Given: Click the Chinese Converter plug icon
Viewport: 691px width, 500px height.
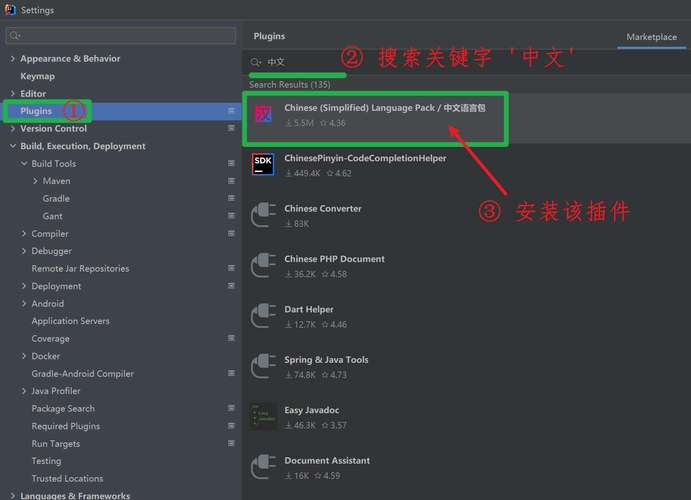Looking at the screenshot, I should point(263,215).
